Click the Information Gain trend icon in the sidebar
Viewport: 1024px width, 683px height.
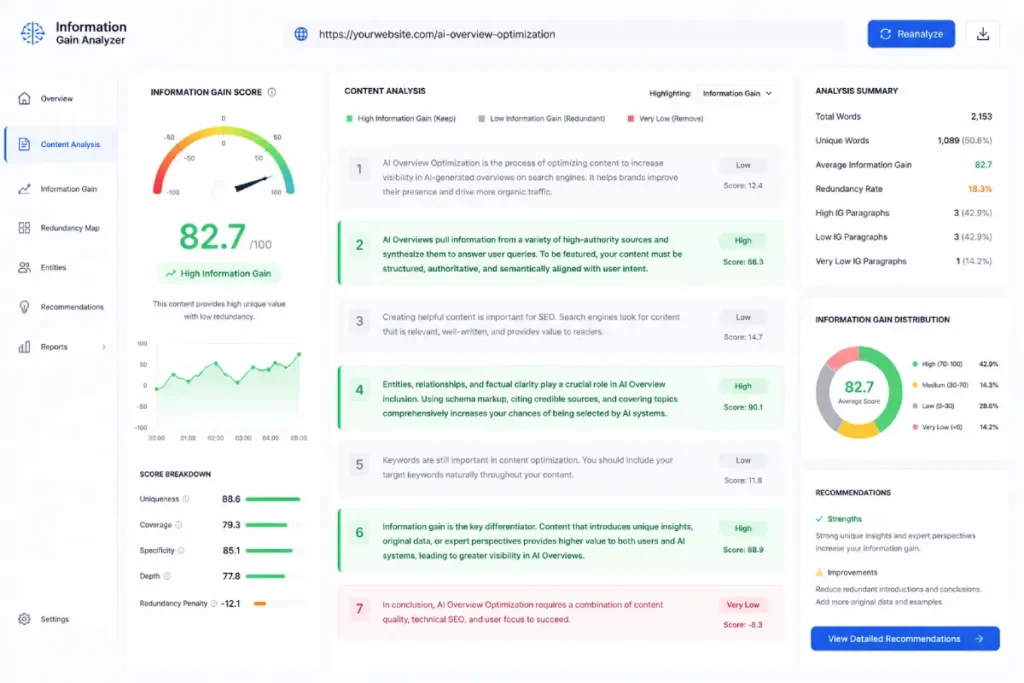tap(24, 189)
